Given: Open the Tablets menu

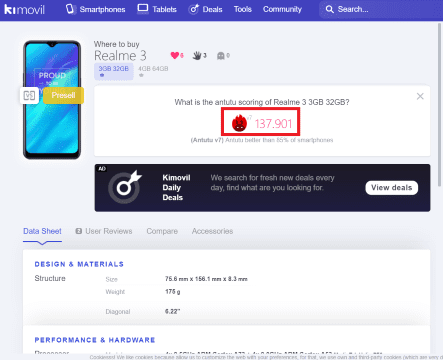Looking at the screenshot, I should coord(157,9).
